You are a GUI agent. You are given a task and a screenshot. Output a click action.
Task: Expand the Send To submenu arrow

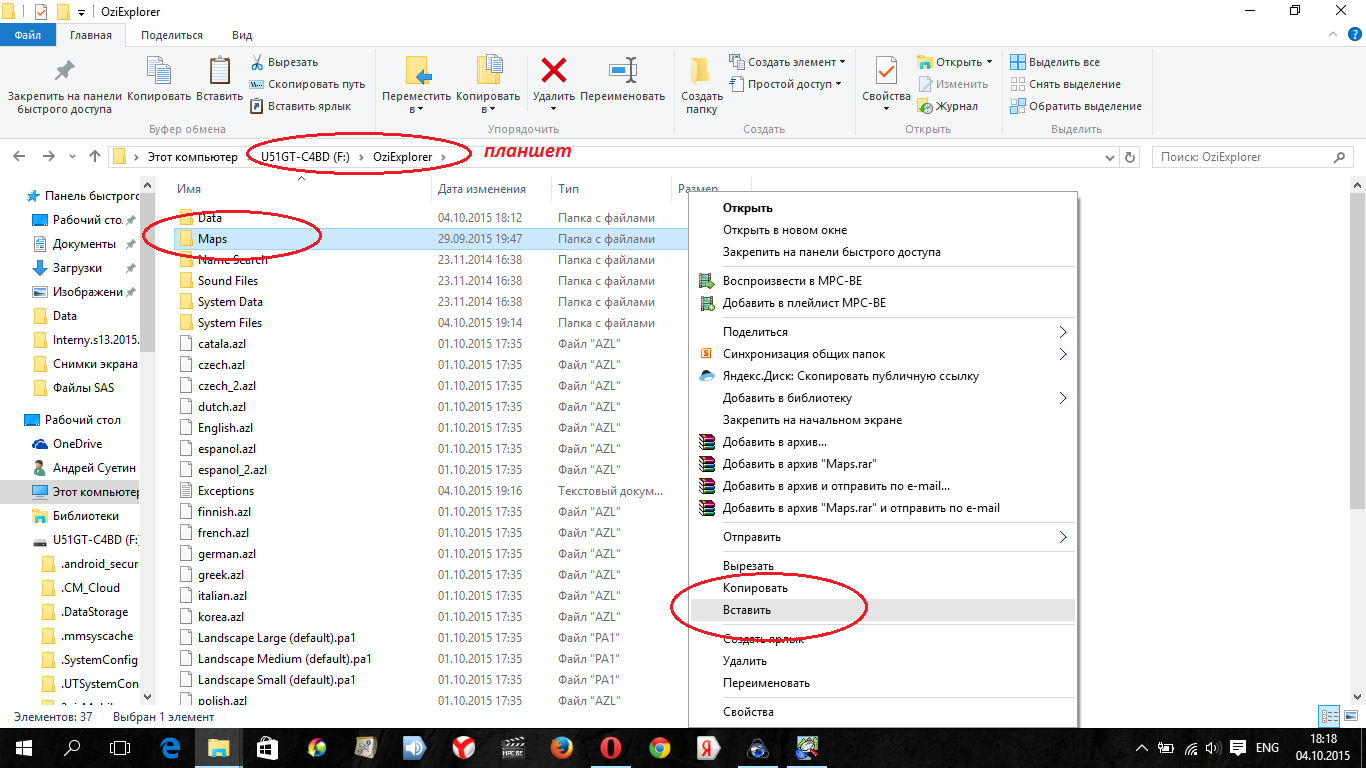pyautogui.click(x=1062, y=537)
